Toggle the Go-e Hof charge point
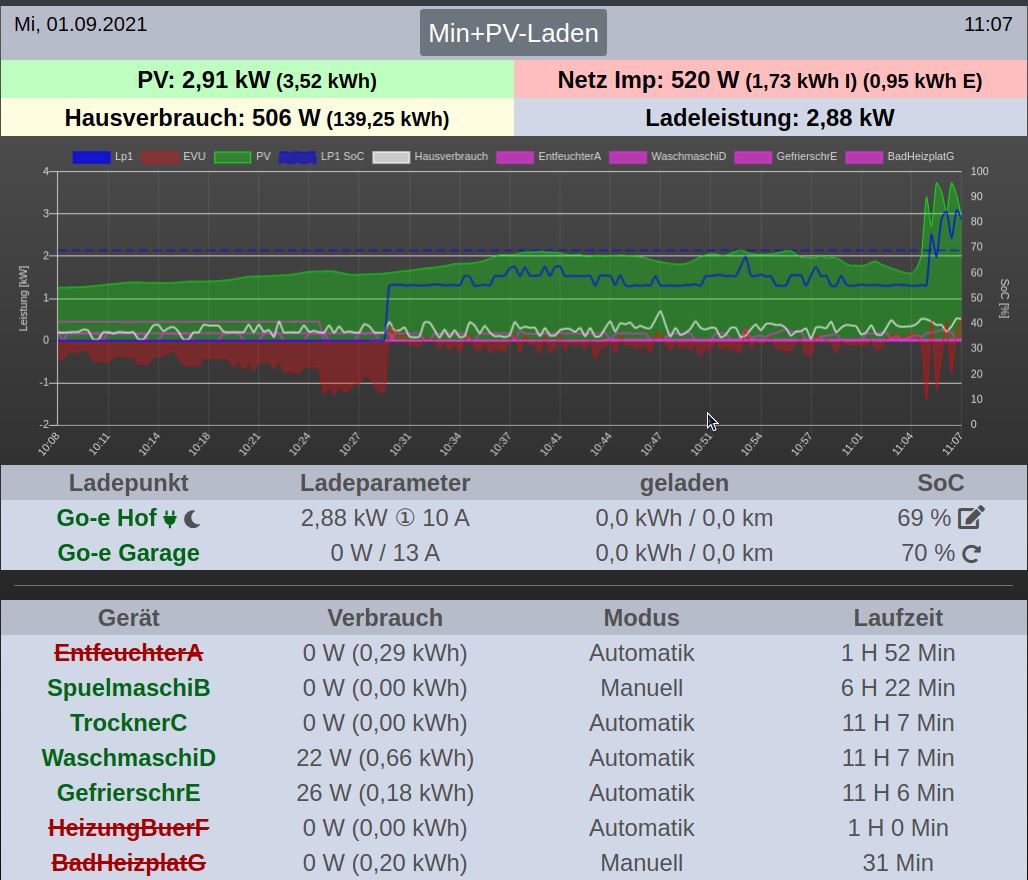 pyautogui.click(x=107, y=518)
